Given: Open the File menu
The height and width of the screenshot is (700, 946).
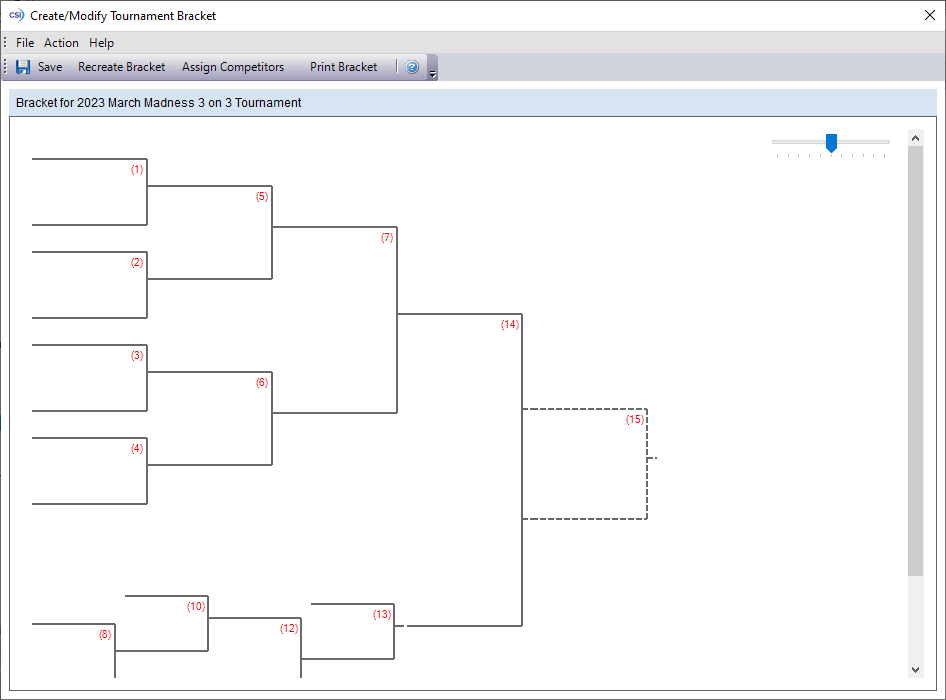Looking at the screenshot, I should click(25, 43).
